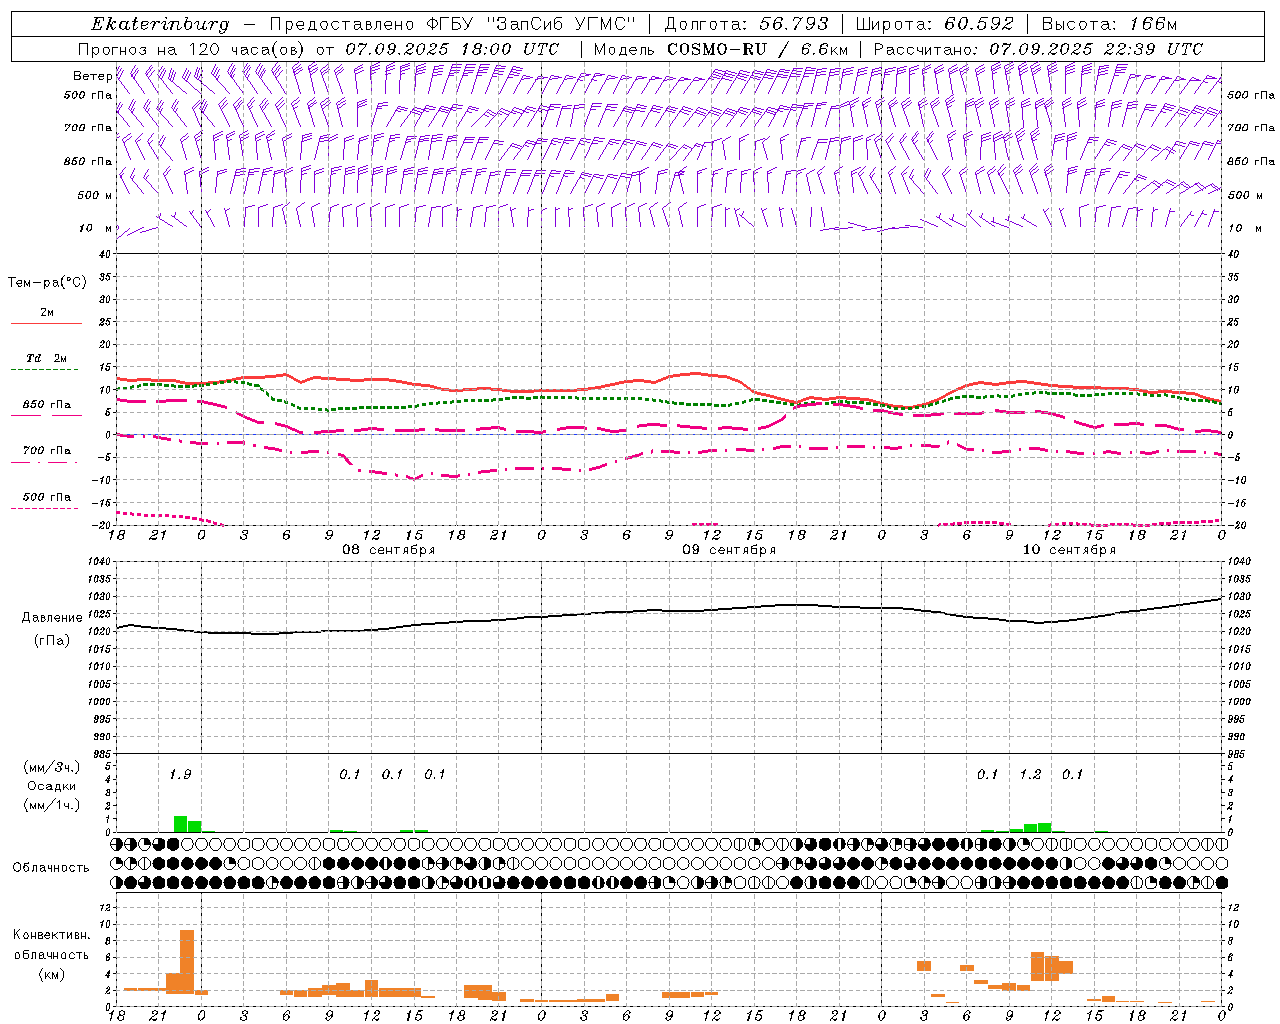Click the "Осадки" precipitation label
1280x1024 pixels.
click(x=52, y=786)
